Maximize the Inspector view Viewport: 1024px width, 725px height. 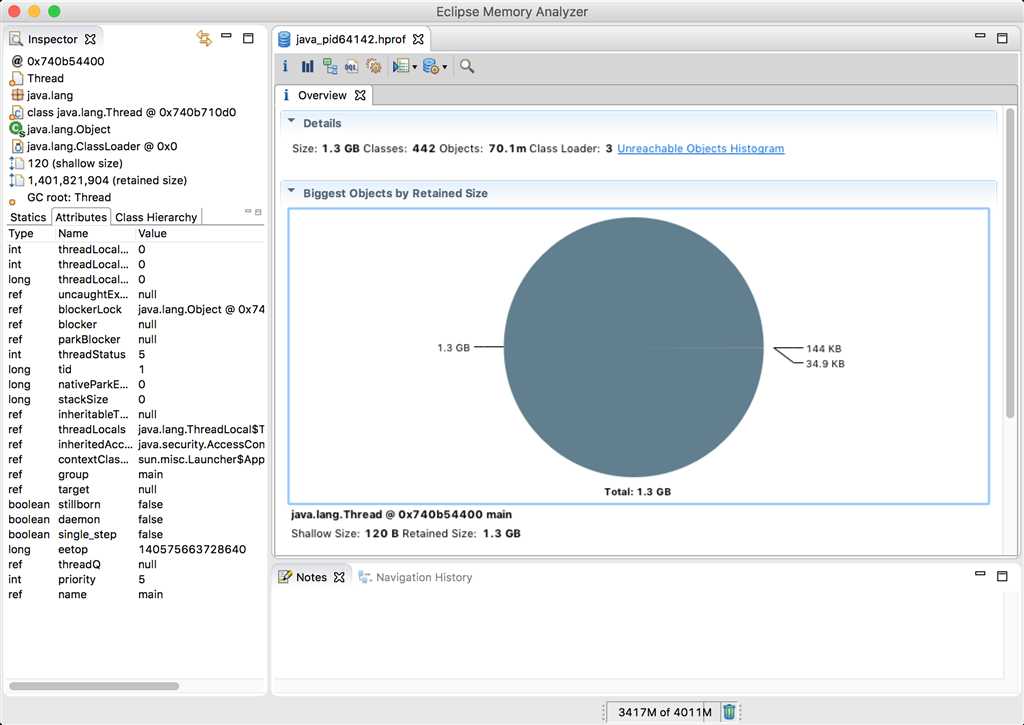[x=248, y=38]
